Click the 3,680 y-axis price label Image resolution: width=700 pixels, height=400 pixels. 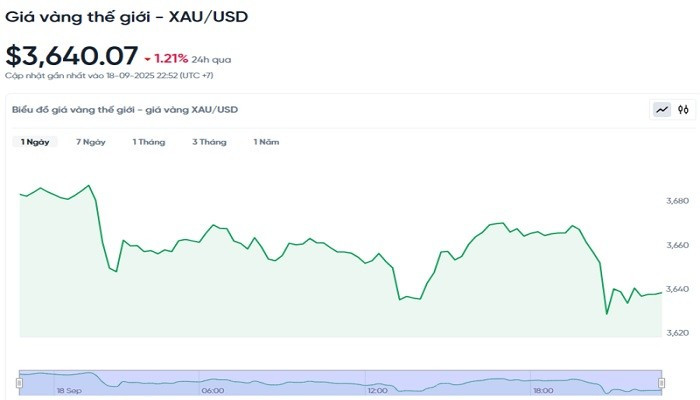677,202
